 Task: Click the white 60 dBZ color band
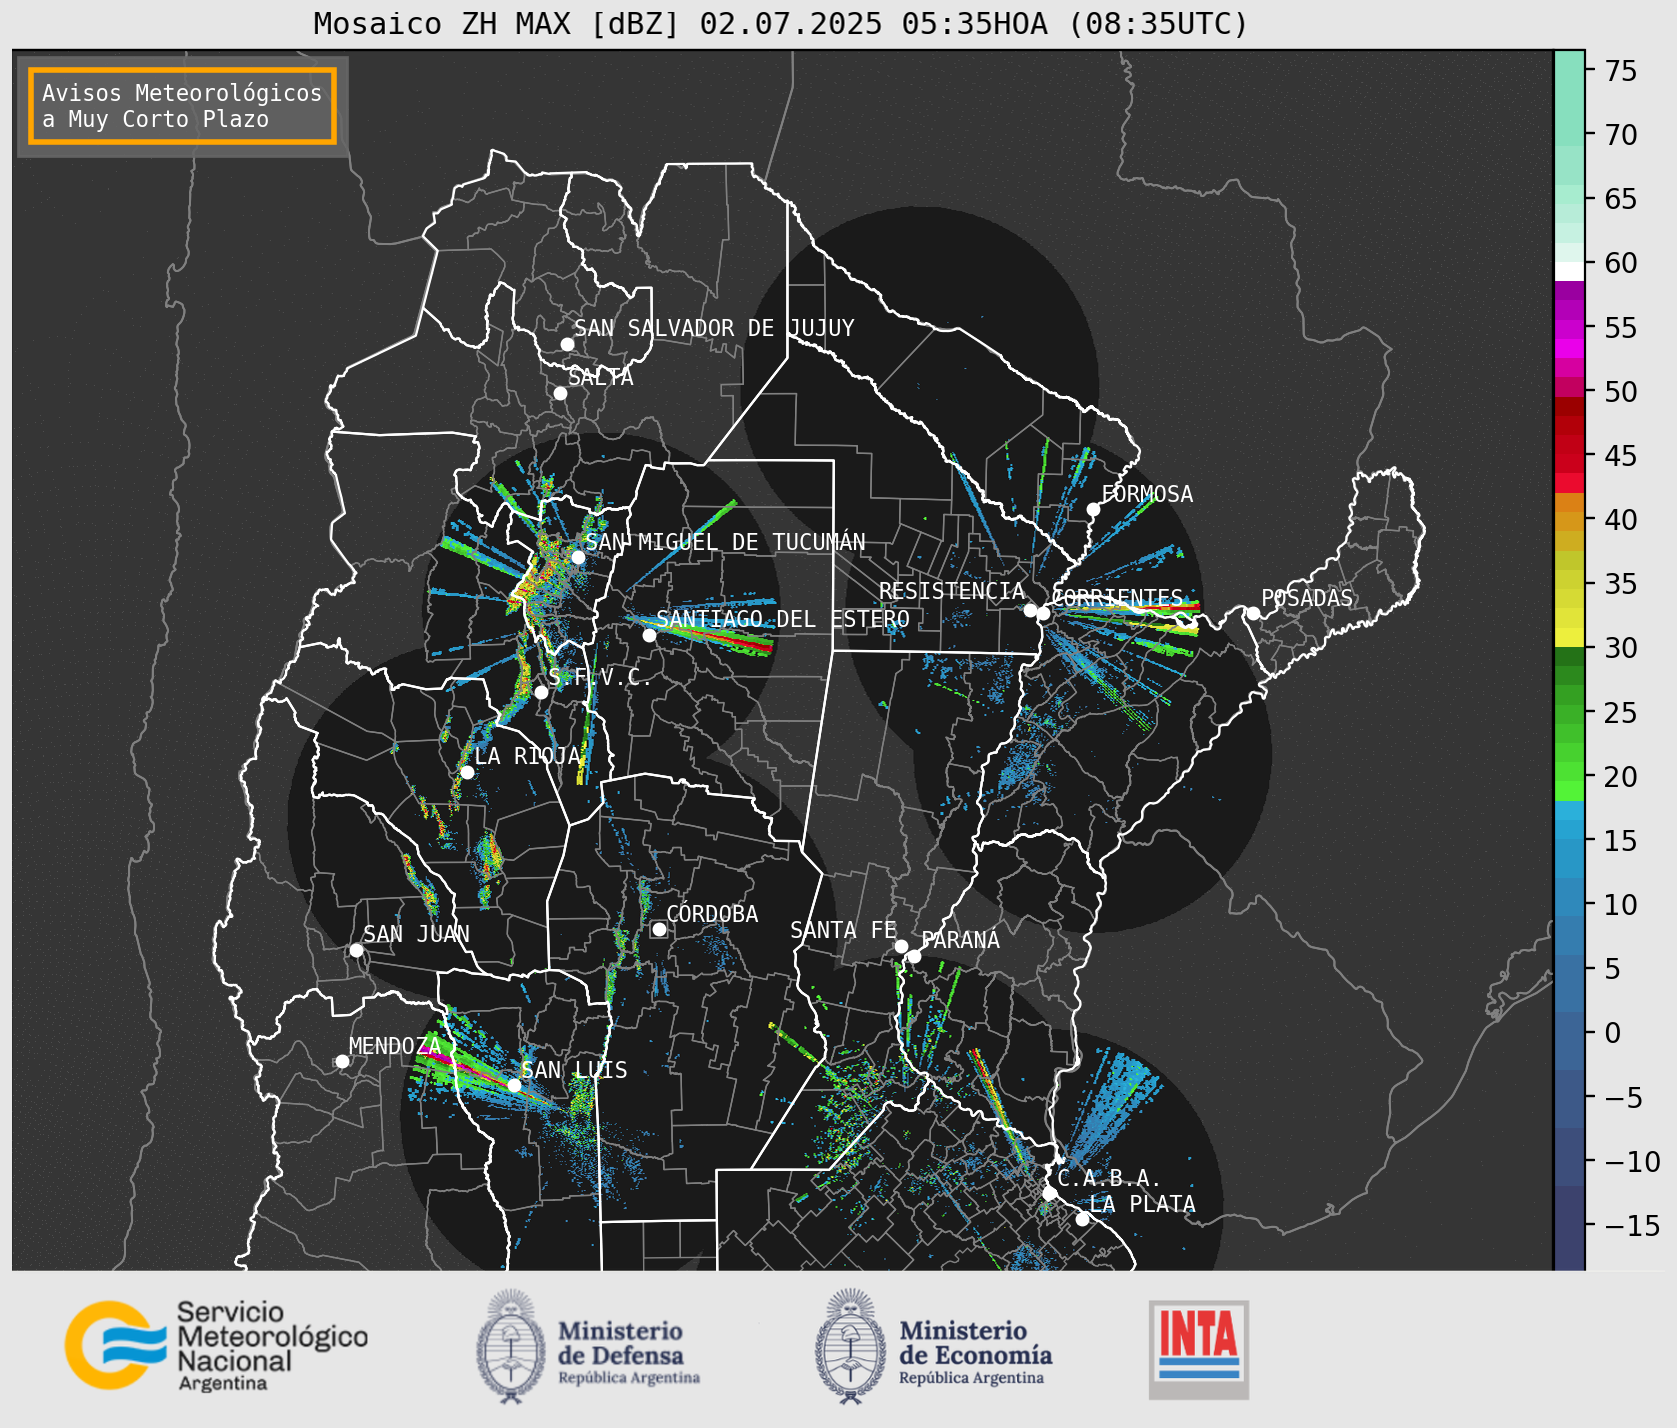(1569, 271)
